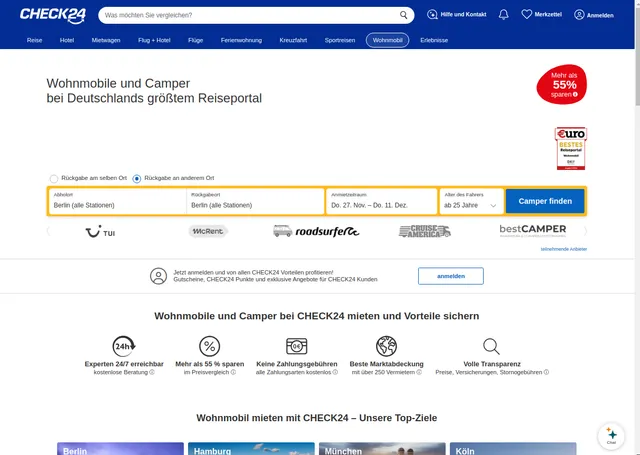The image size is (640, 455).
Task: Open the Berlin destination tile
Action: coord(120,448)
